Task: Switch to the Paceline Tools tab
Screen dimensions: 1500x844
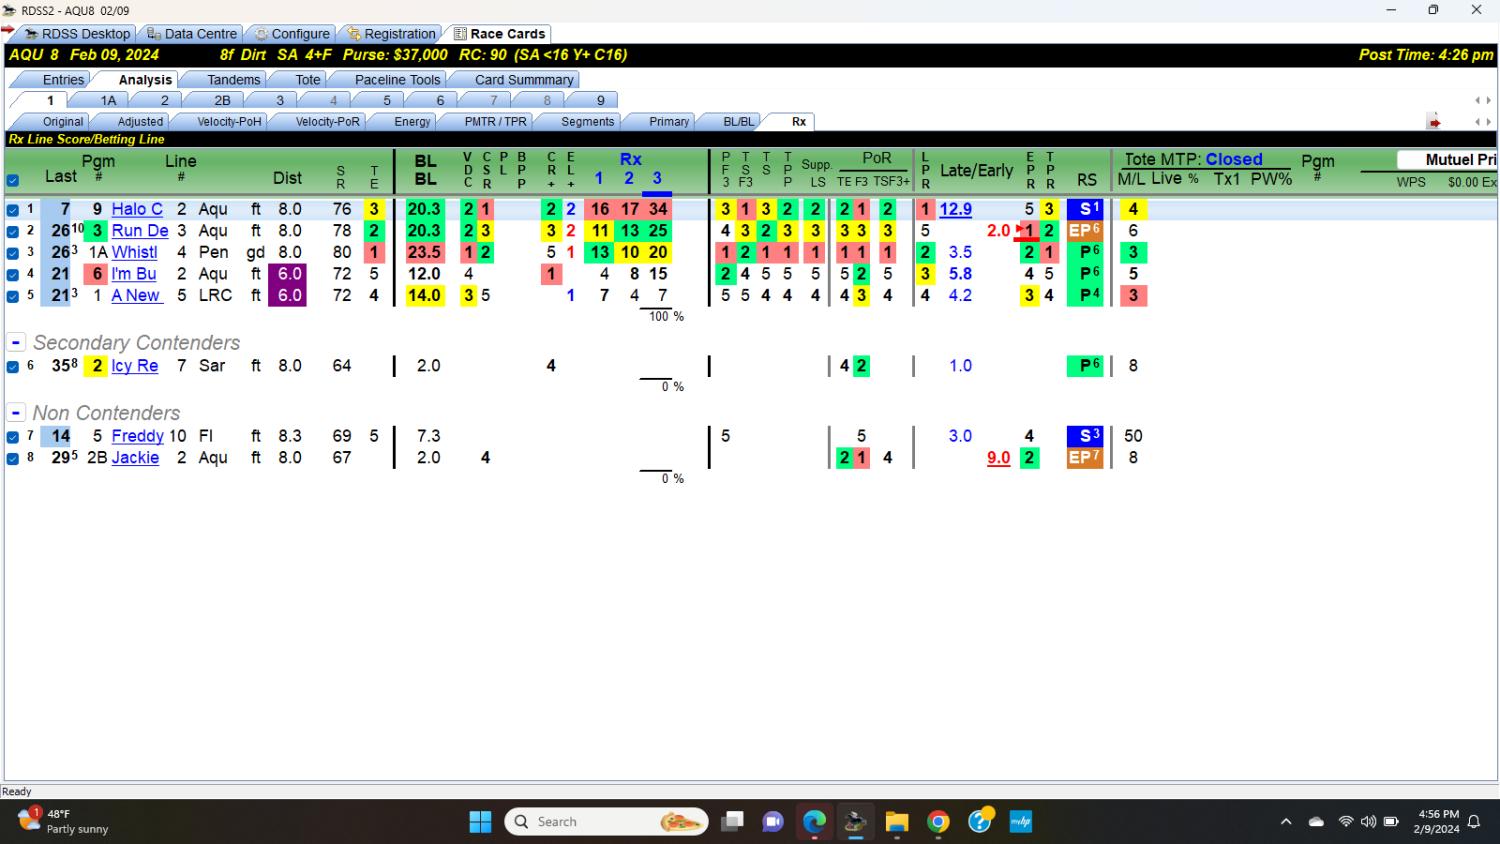Action: [397, 79]
